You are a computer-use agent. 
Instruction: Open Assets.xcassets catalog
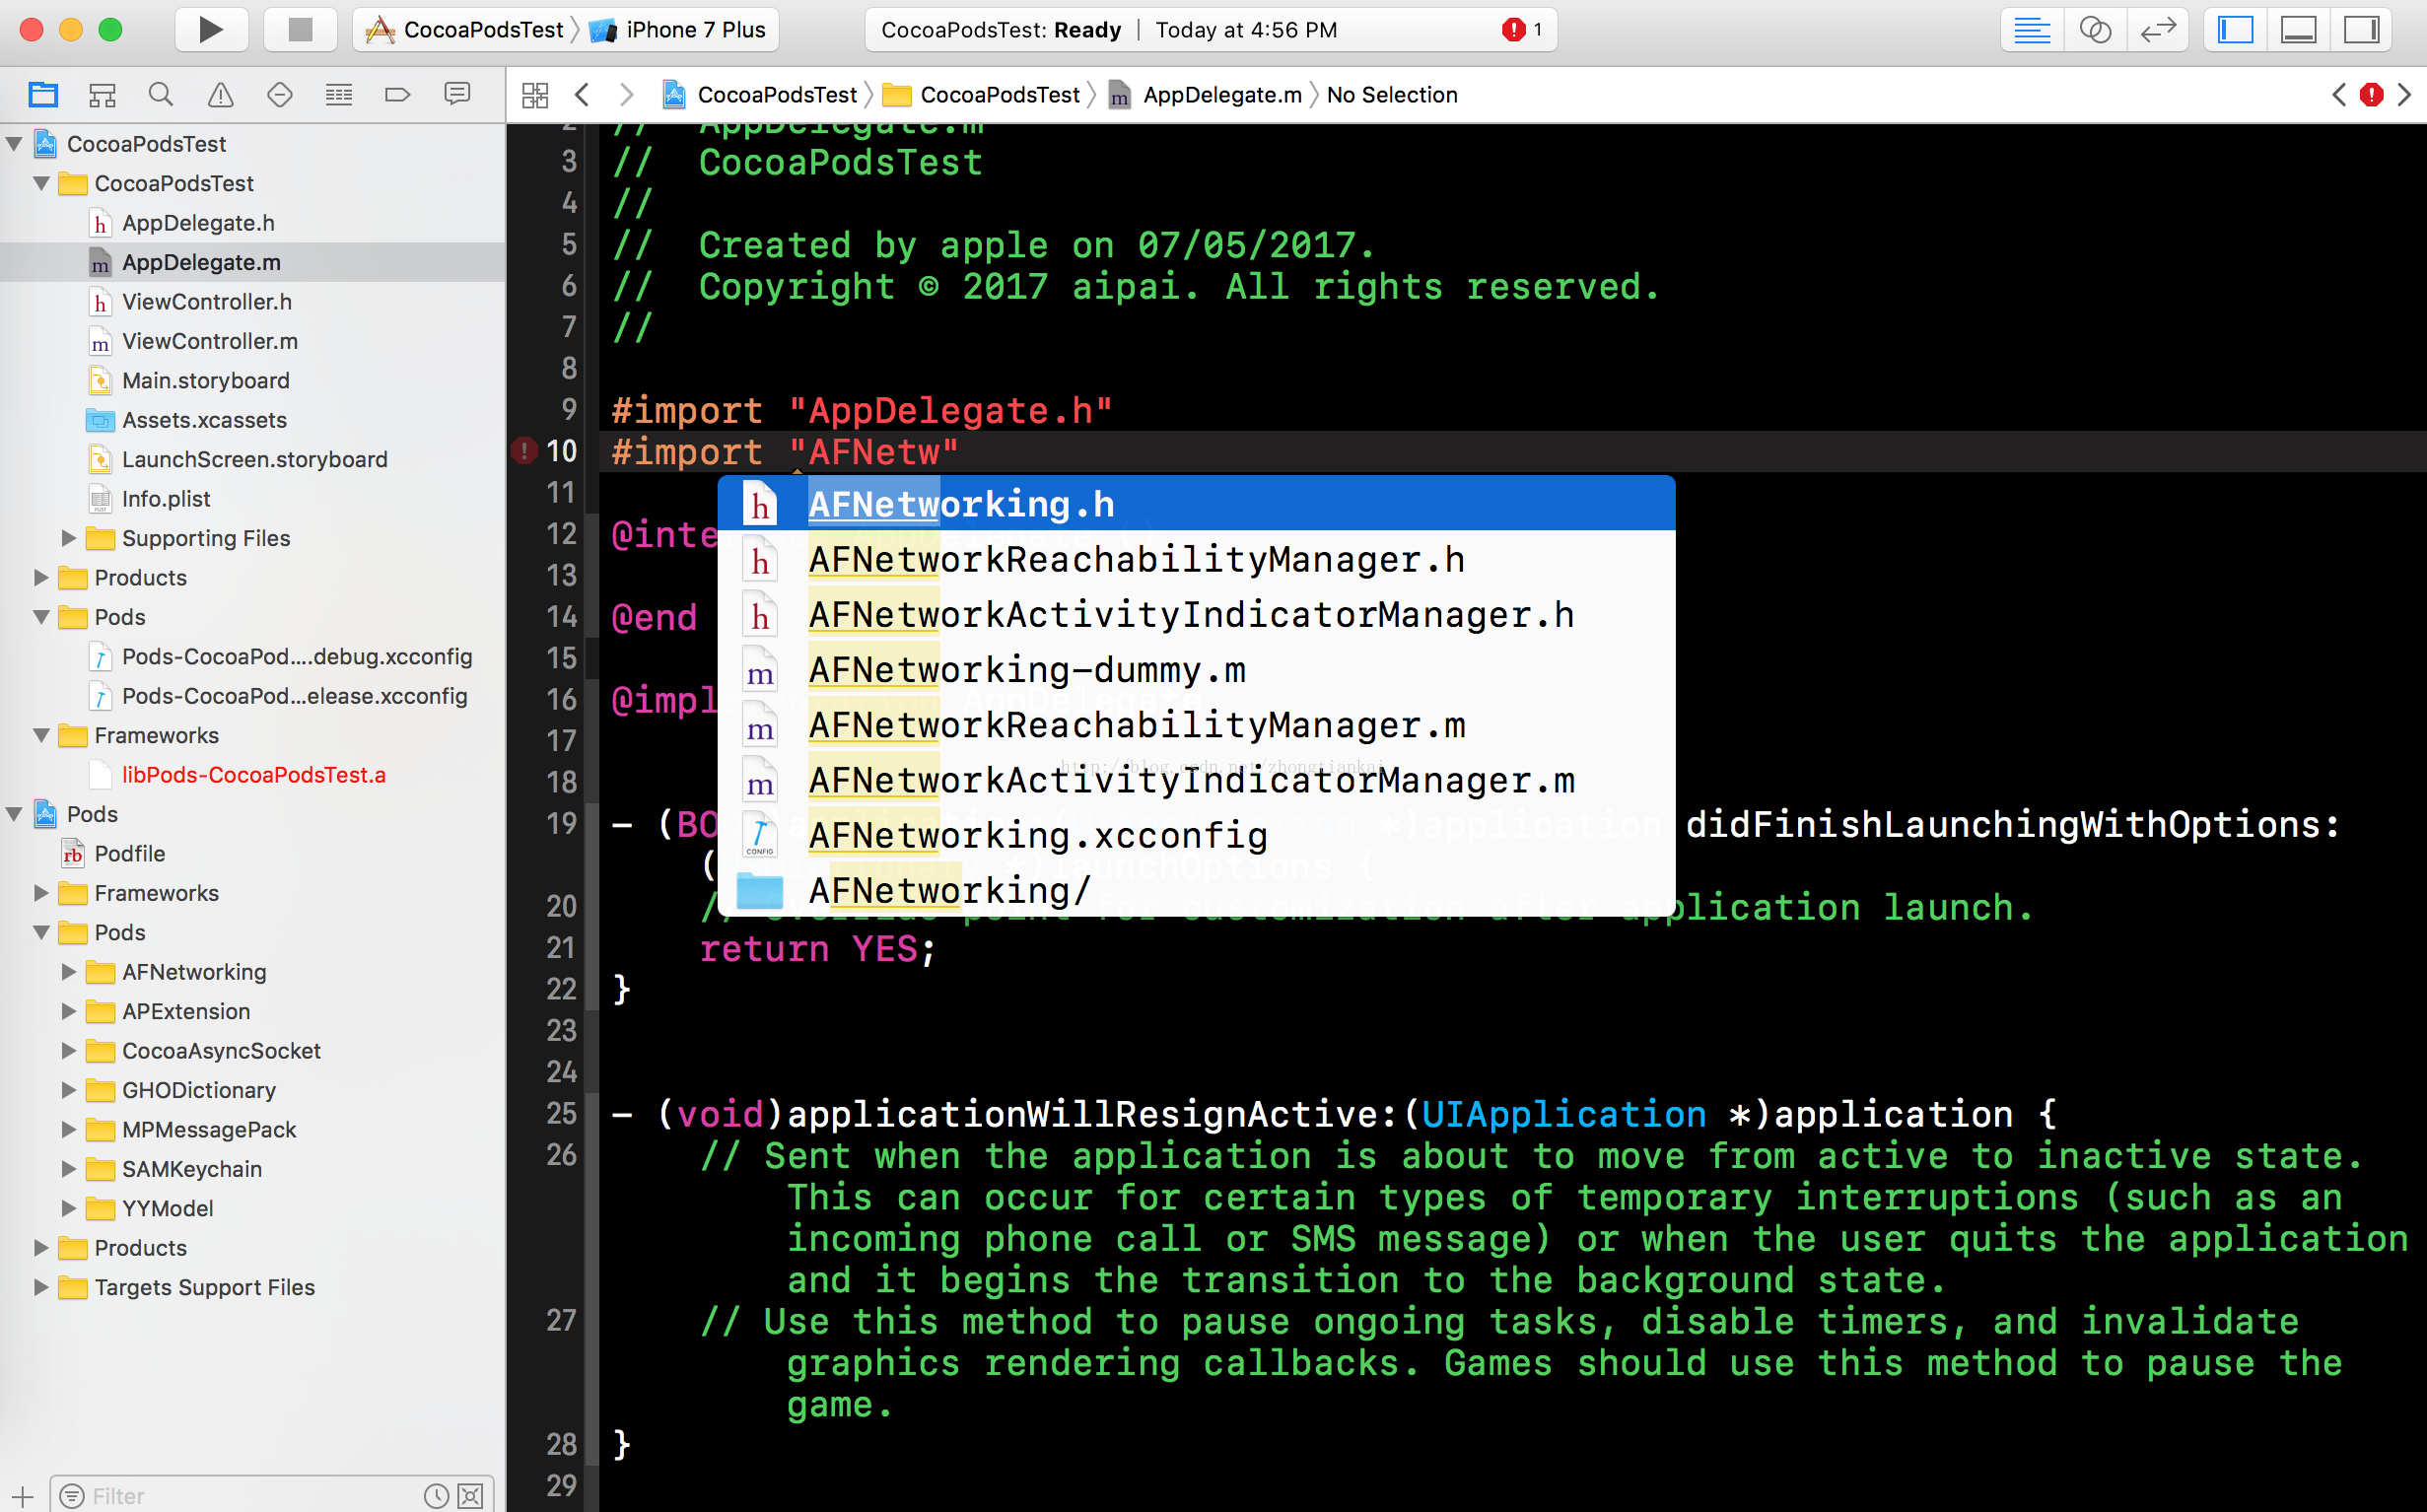(252, 420)
